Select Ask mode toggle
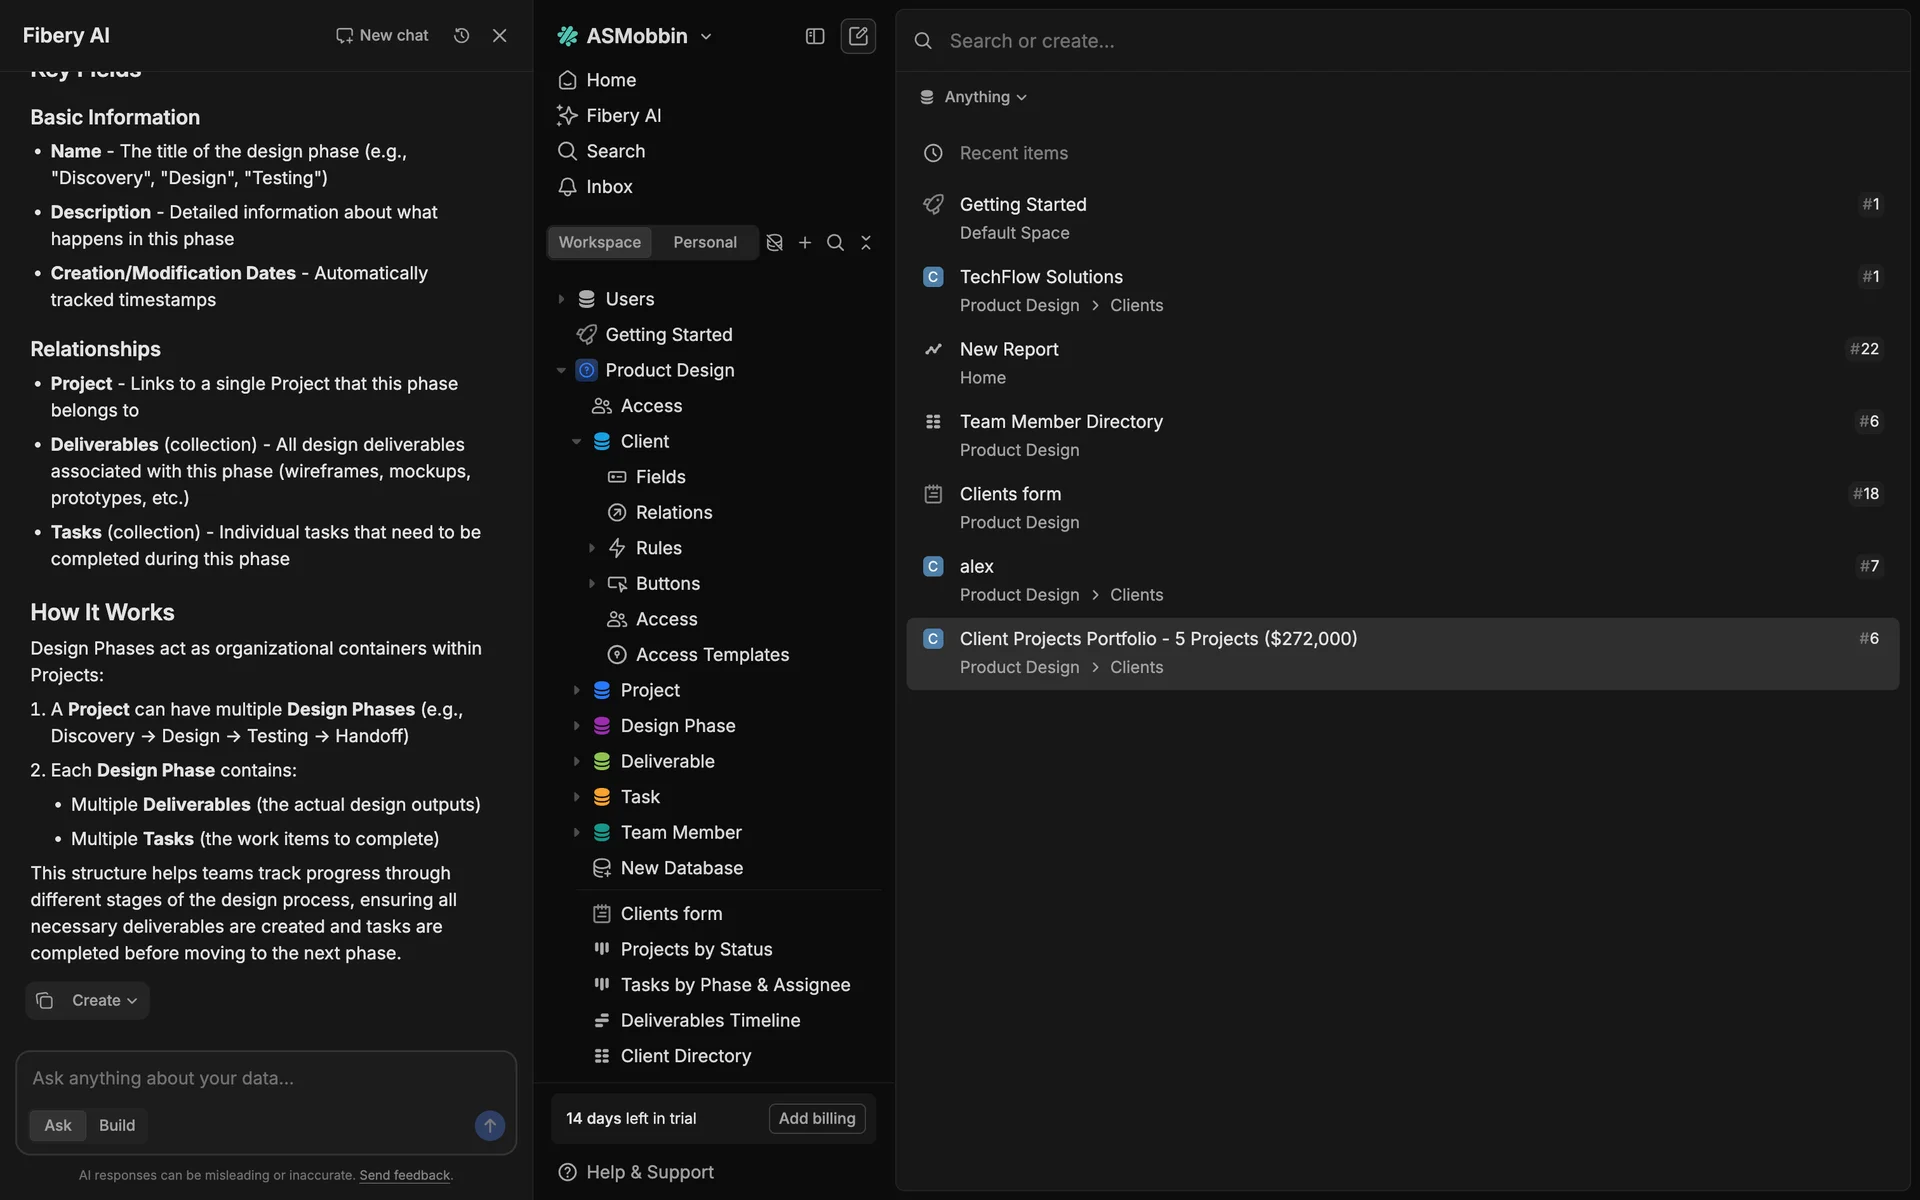The image size is (1920, 1200). point(58,1126)
